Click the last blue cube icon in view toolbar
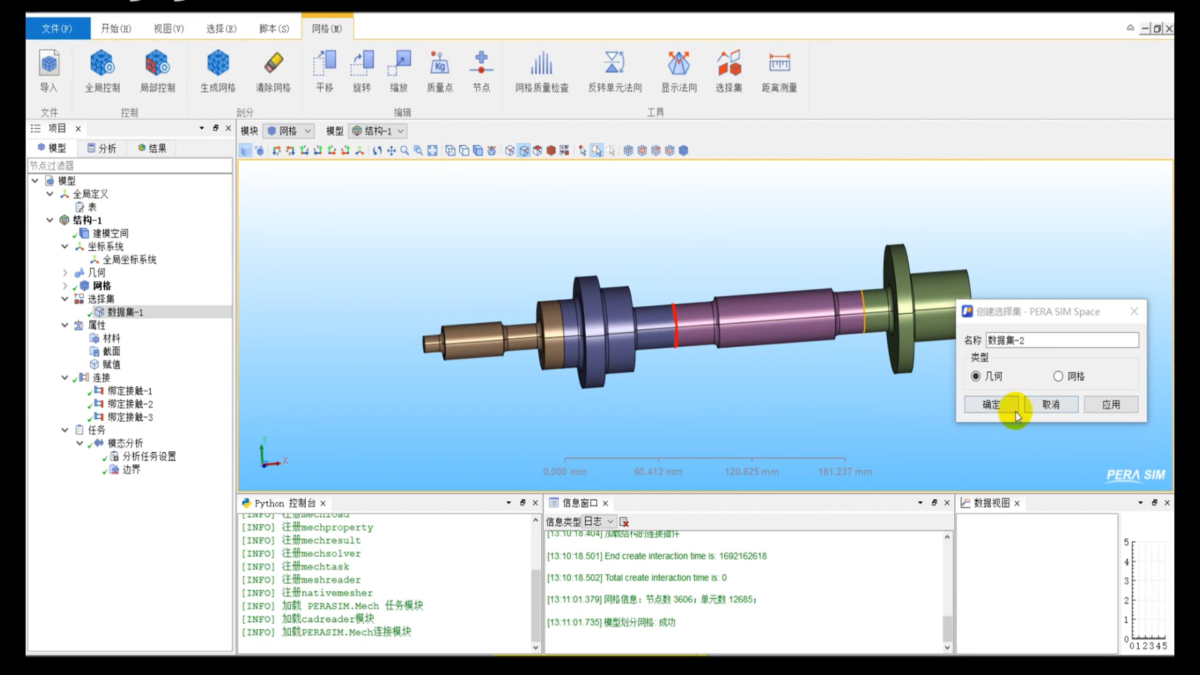This screenshot has height=675, width=1200. click(684, 151)
